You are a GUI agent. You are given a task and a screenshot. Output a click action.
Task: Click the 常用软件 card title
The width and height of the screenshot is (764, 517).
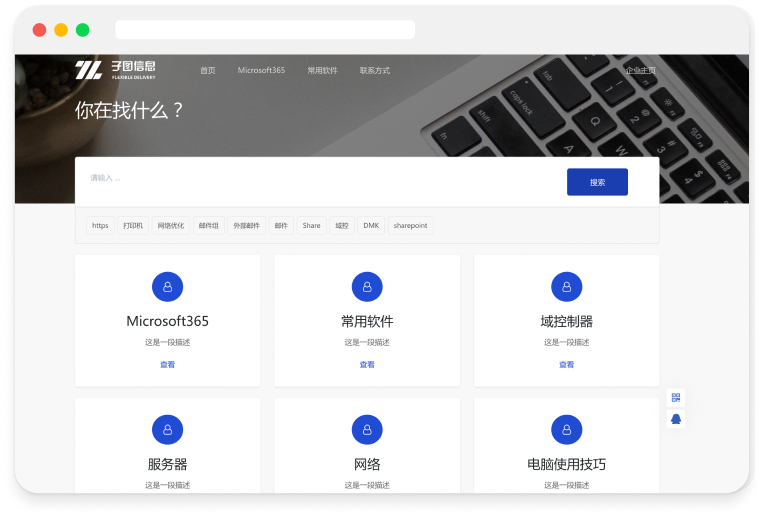(367, 321)
